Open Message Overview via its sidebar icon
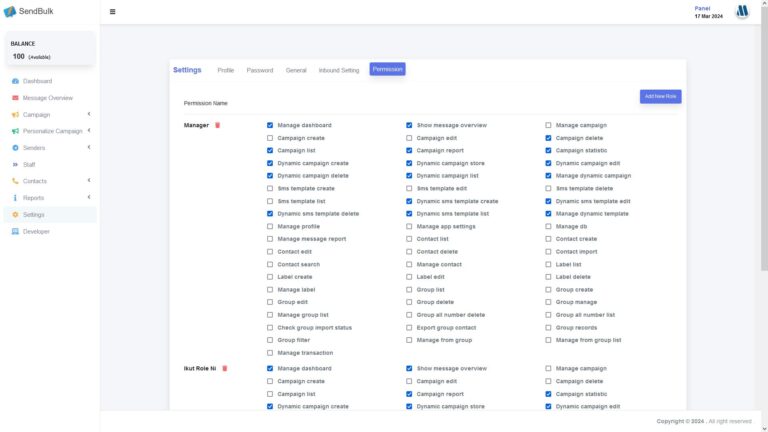 (x=15, y=98)
